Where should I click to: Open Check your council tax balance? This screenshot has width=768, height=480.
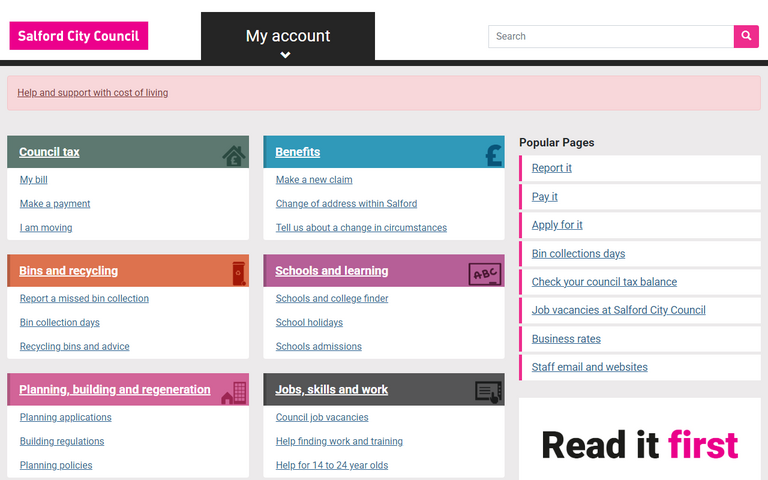click(x=604, y=282)
